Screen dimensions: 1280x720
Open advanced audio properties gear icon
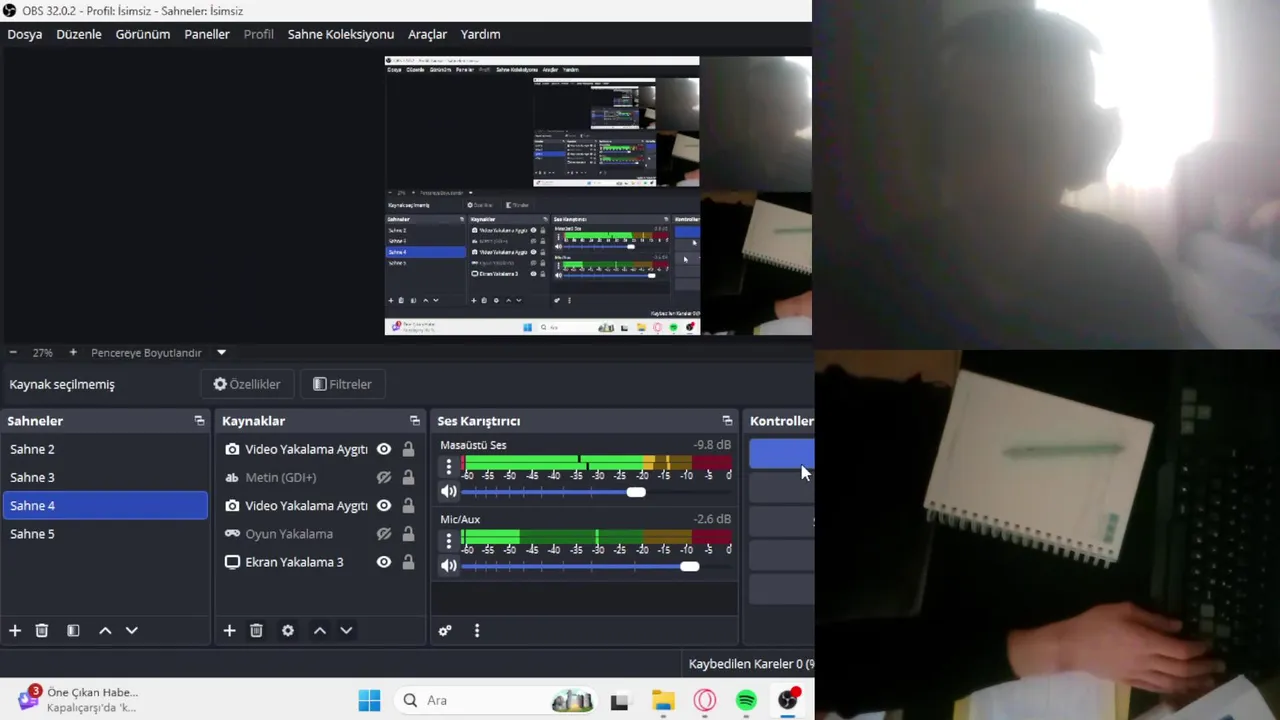tap(445, 631)
